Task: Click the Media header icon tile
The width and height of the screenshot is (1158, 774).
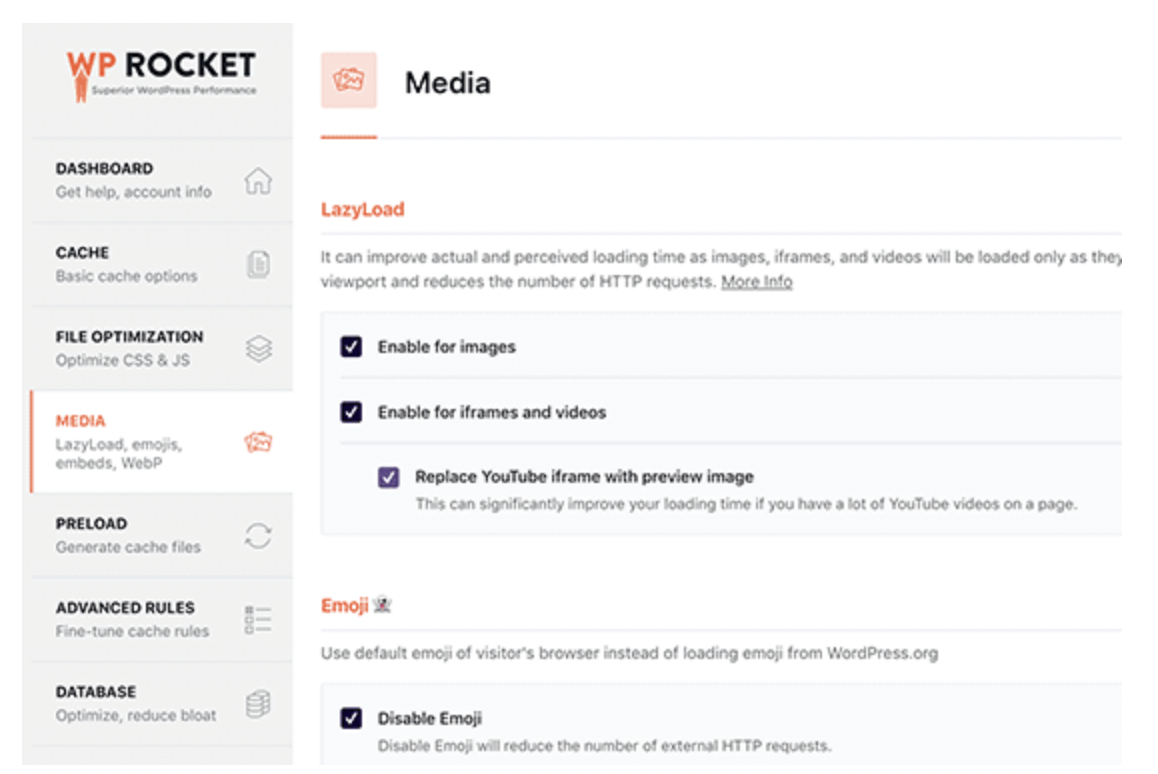Action: (349, 80)
